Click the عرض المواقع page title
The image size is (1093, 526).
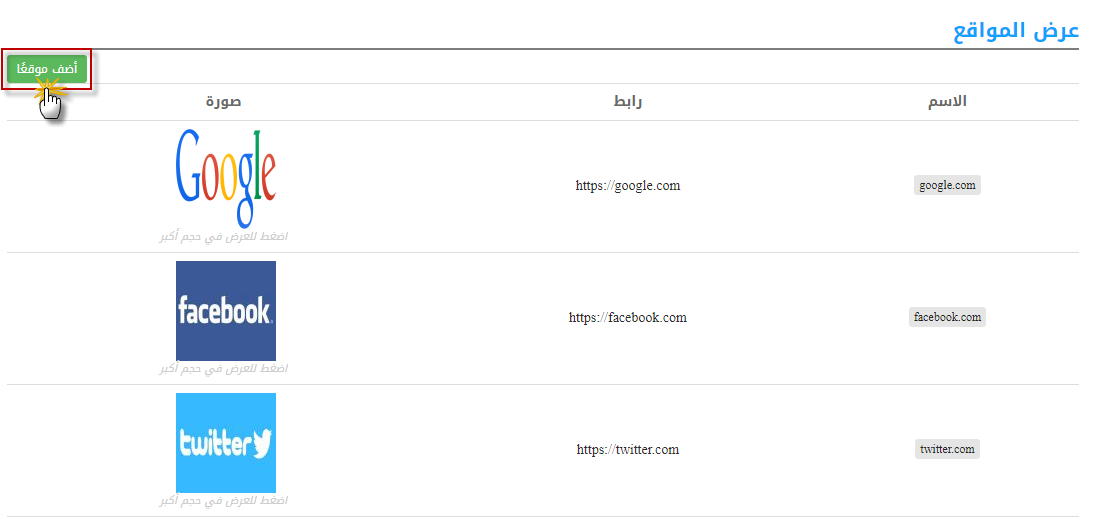coord(1016,31)
